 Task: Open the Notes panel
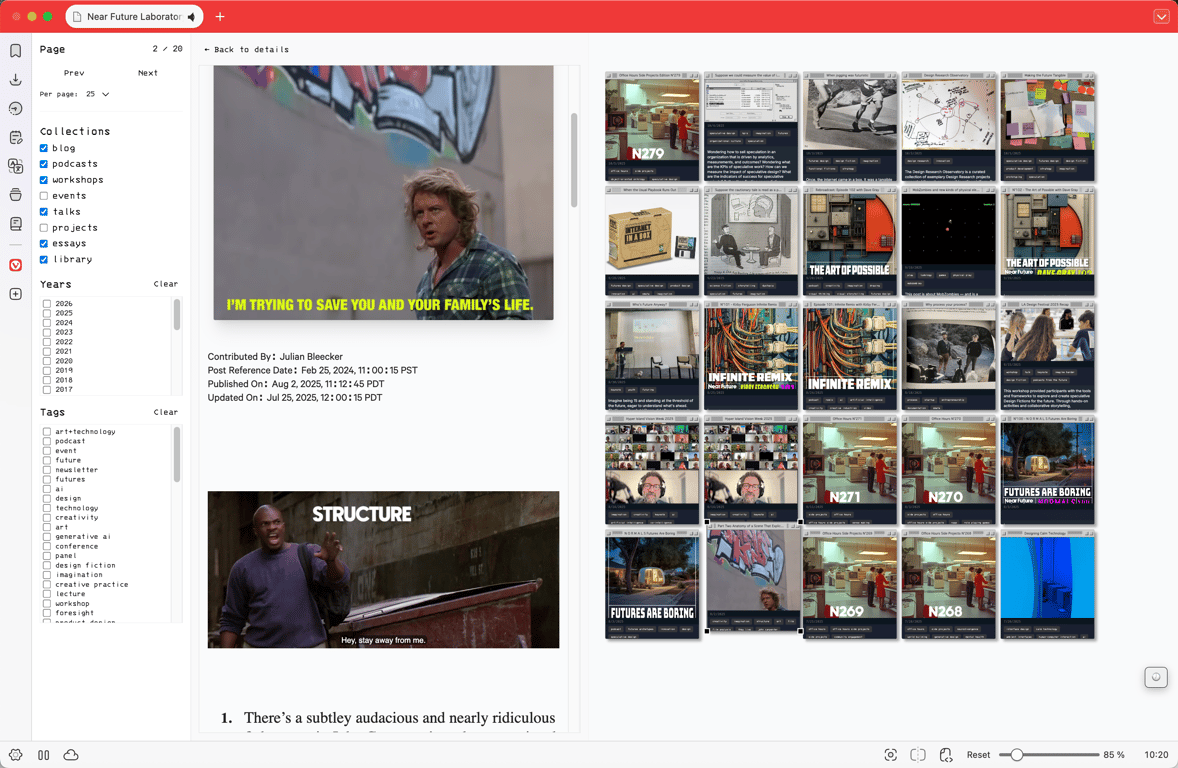[15, 138]
